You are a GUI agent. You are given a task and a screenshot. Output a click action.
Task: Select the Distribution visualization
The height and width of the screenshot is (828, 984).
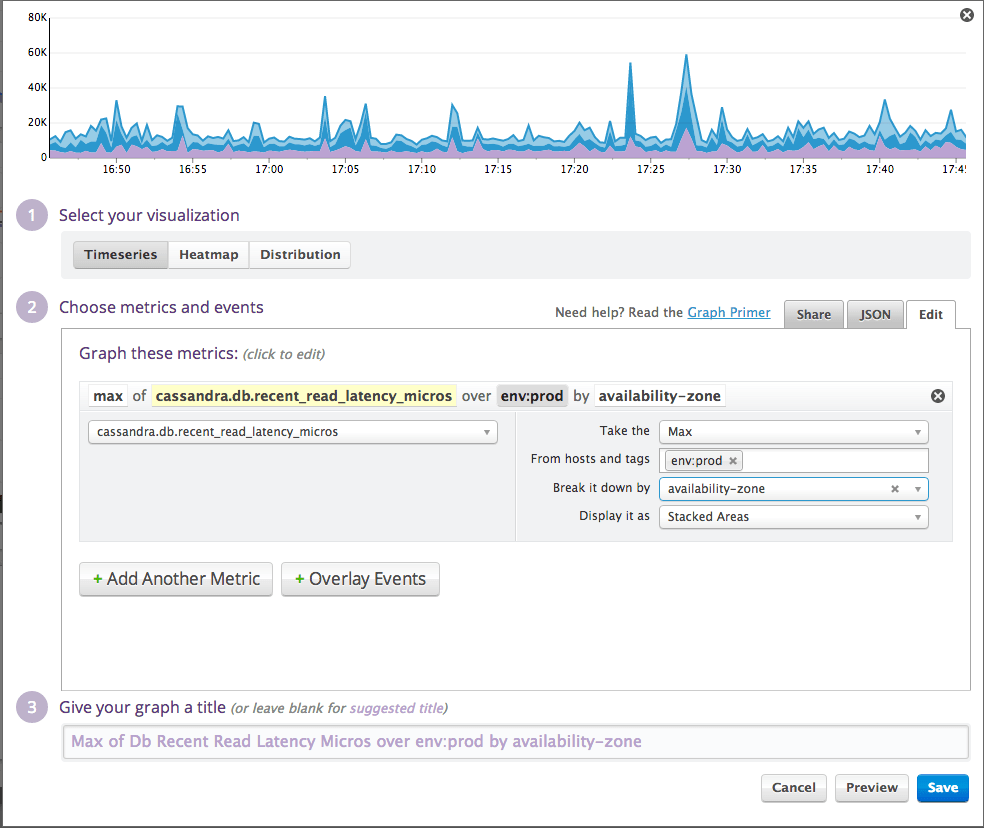point(299,254)
